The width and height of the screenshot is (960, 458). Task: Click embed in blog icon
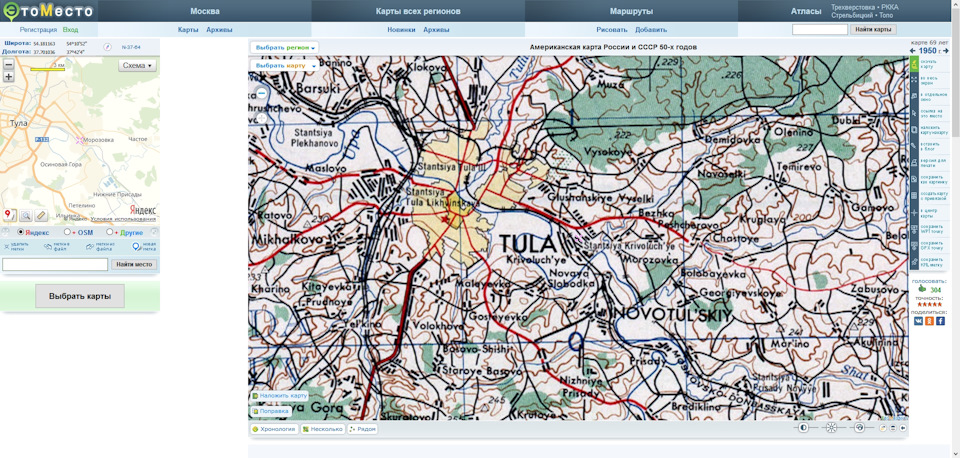point(913,146)
